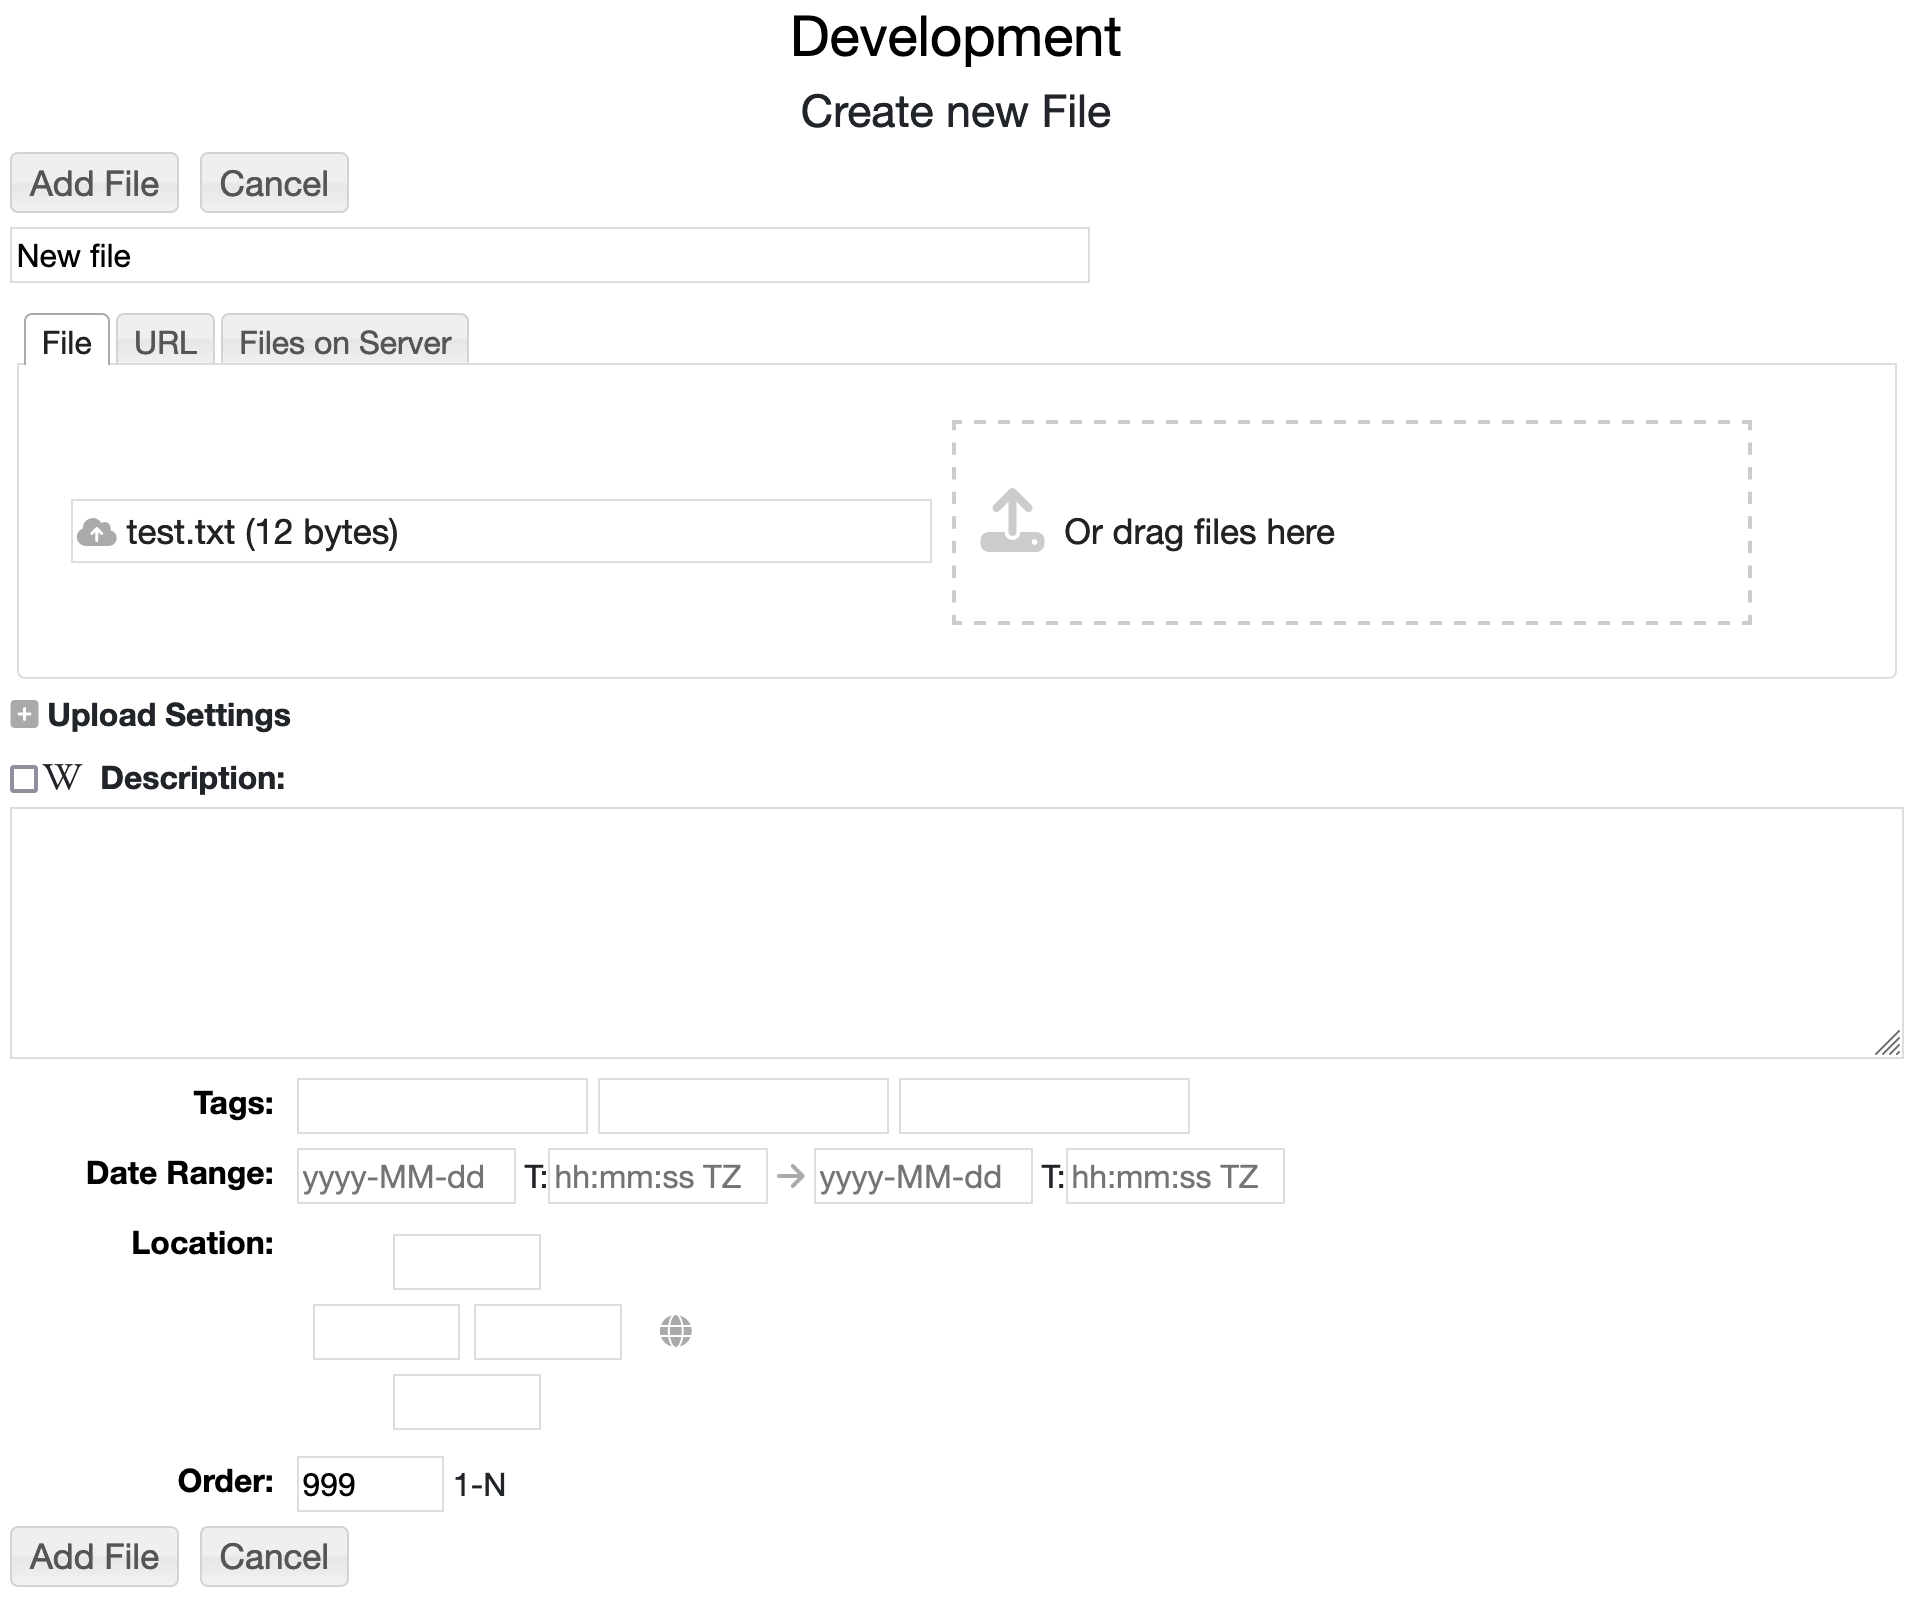Viewport: 1909px width, 1599px height.
Task: Click the Wikipedia W icon near Description
Action: click(x=63, y=778)
